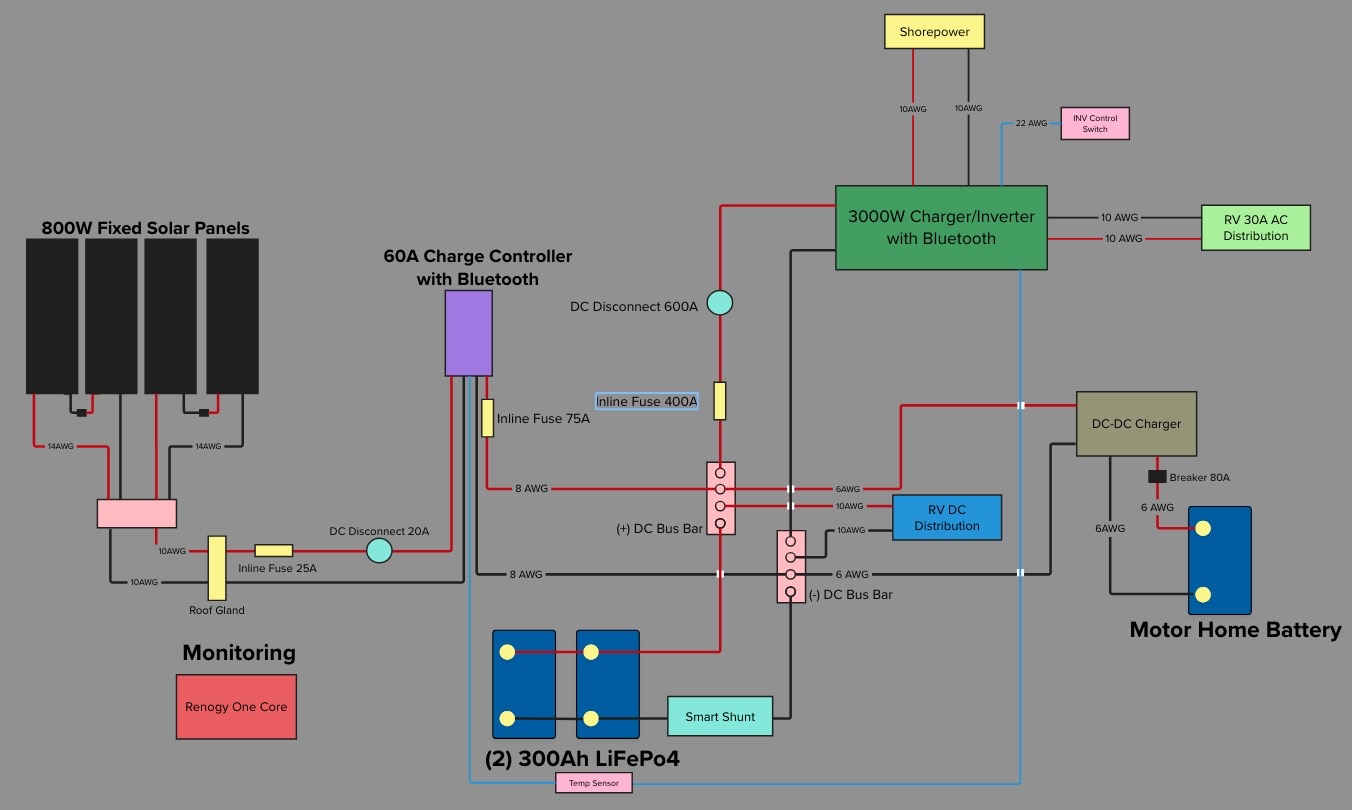The image size is (1352, 810).
Task: Click the DC Disconnect 20A circle
Action: coord(379,550)
